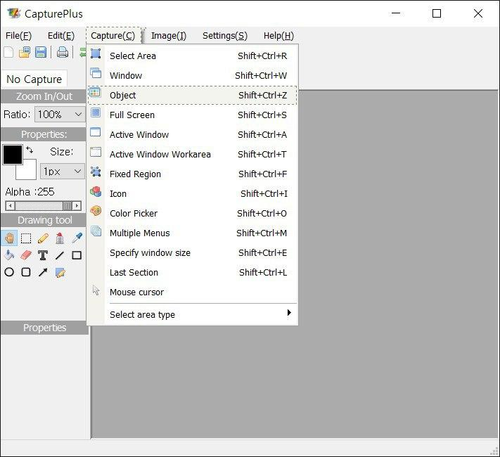The width and height of the screenshot is (500, 457).
Task: Choose Window capture from the menu
Action: pyautogui.click(x=192, y=75)
